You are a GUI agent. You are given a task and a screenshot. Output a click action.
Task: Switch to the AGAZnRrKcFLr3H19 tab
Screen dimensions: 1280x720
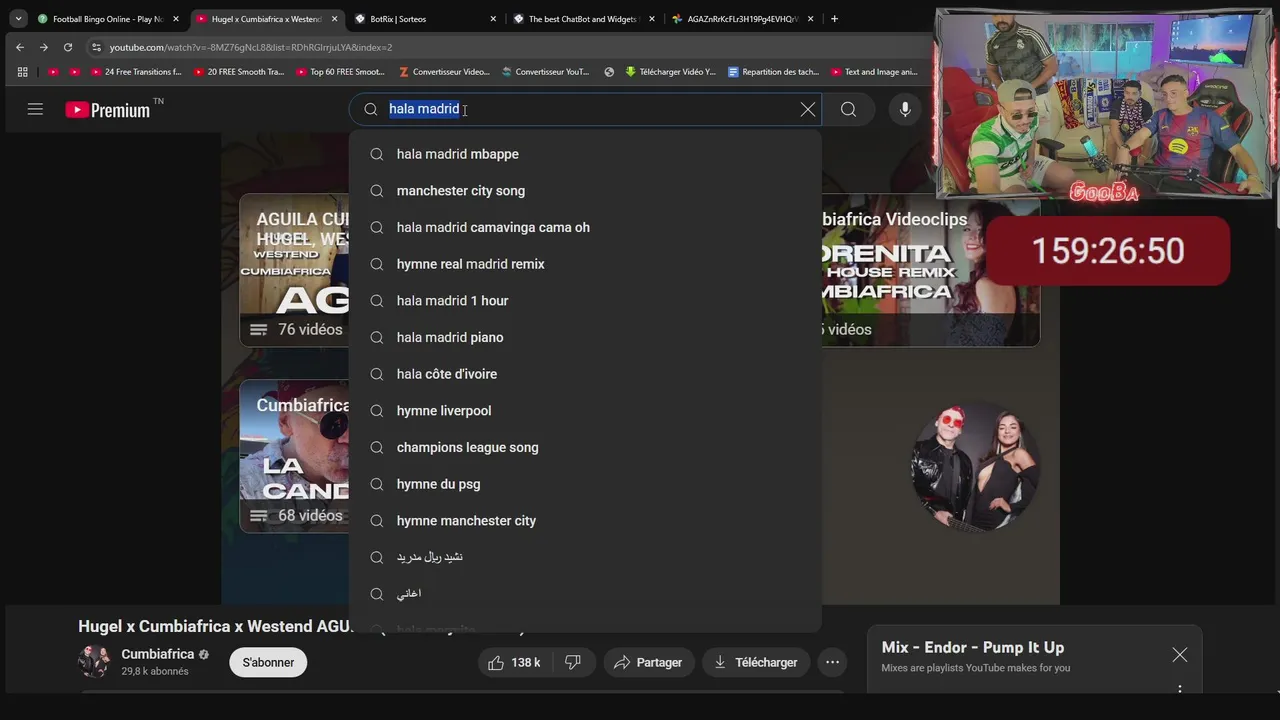point(742,19)
